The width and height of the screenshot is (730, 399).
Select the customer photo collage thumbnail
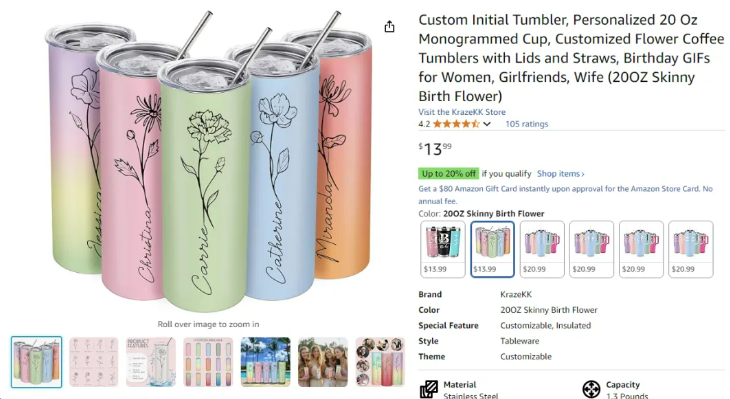380,362
